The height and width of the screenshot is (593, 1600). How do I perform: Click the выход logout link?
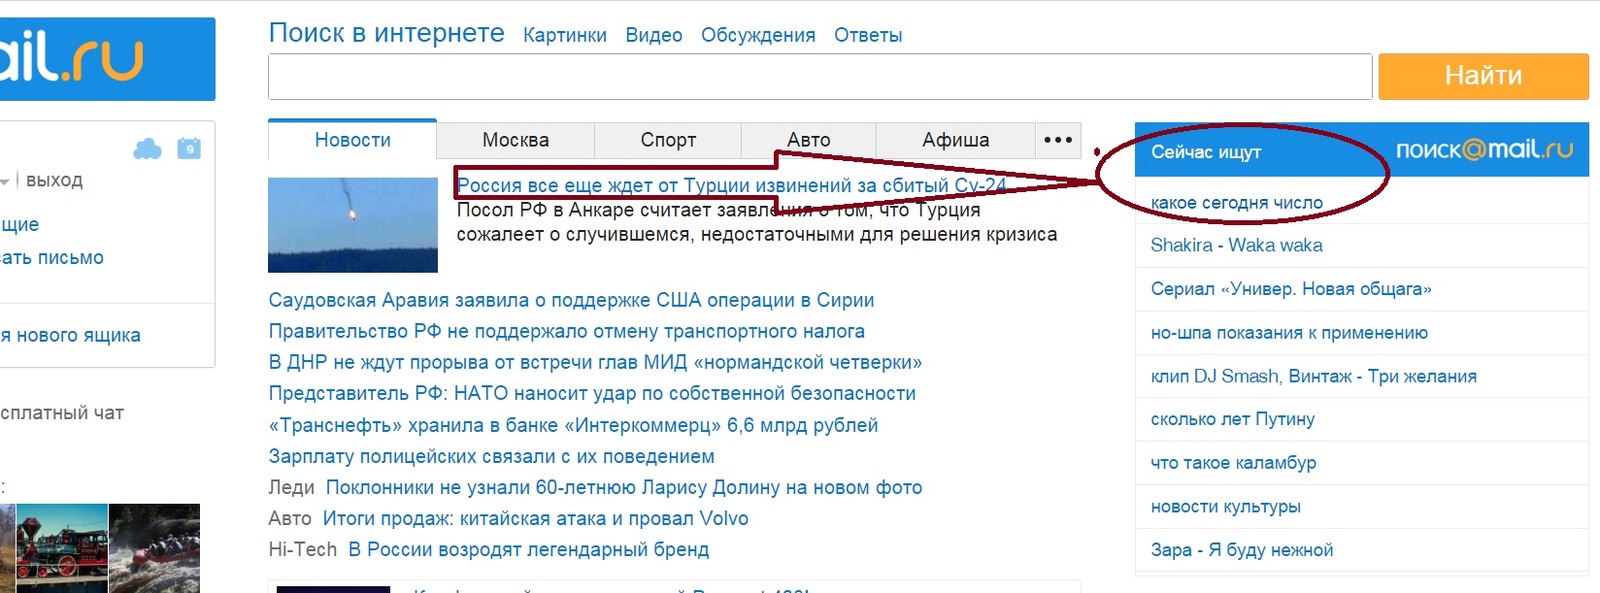click(x=54, y=181)
